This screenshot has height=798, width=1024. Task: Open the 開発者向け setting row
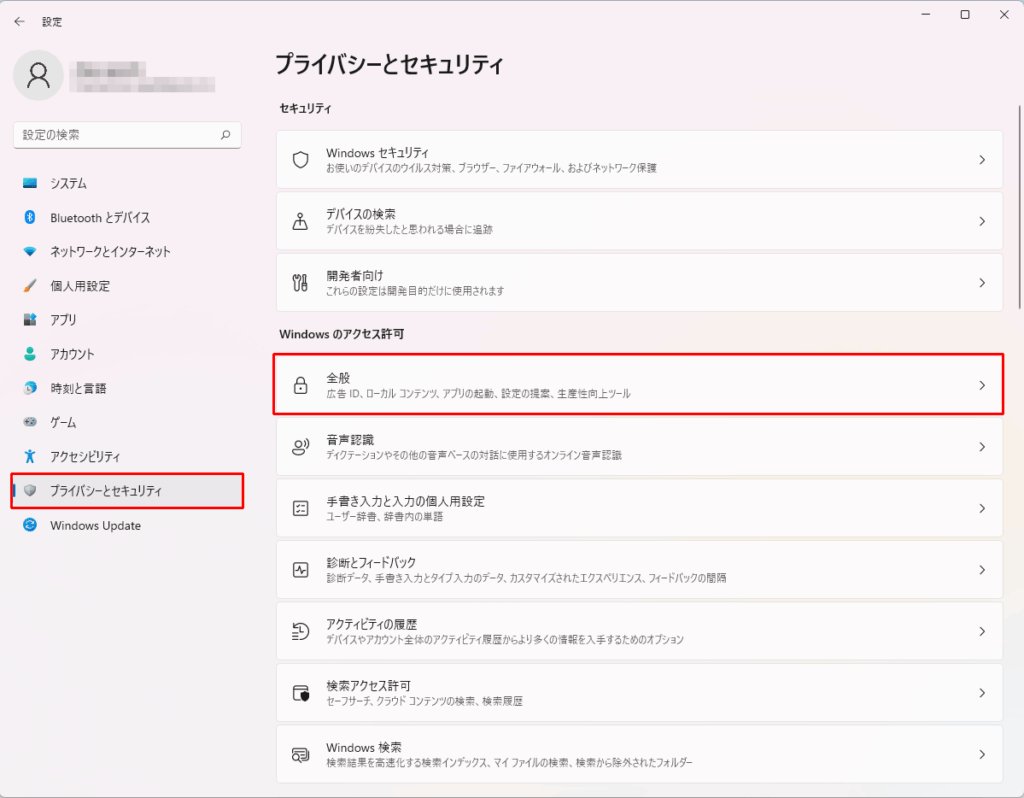click(639, 283)
